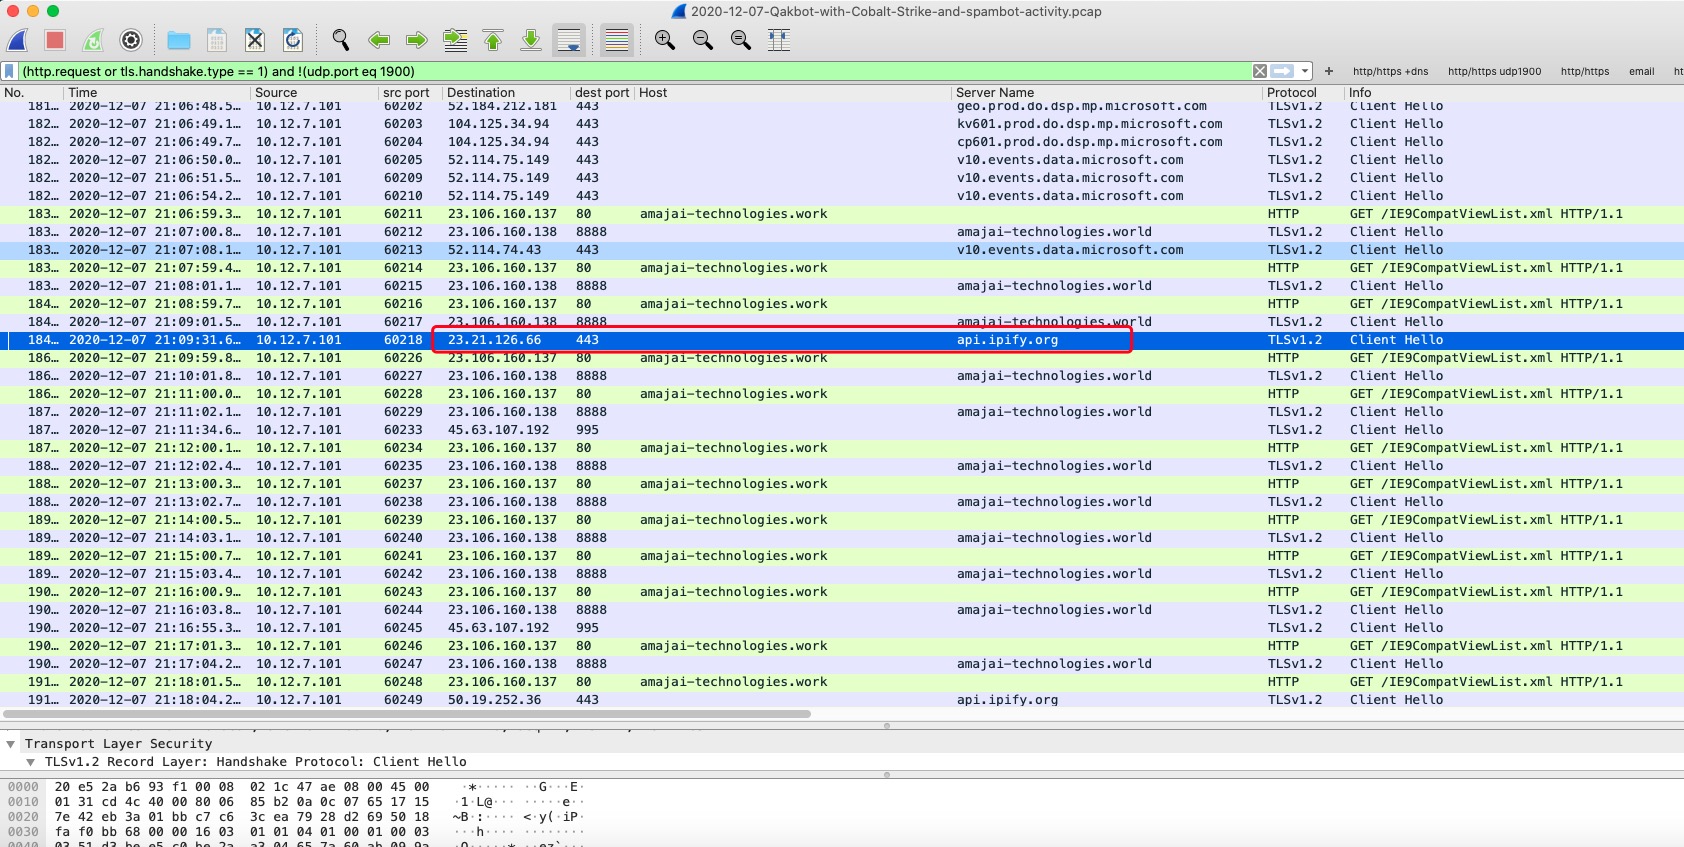The height and width of the screenshot is (847, 1684).
Task: Sort by the src port column header
Action: click(x=411, y=93)
